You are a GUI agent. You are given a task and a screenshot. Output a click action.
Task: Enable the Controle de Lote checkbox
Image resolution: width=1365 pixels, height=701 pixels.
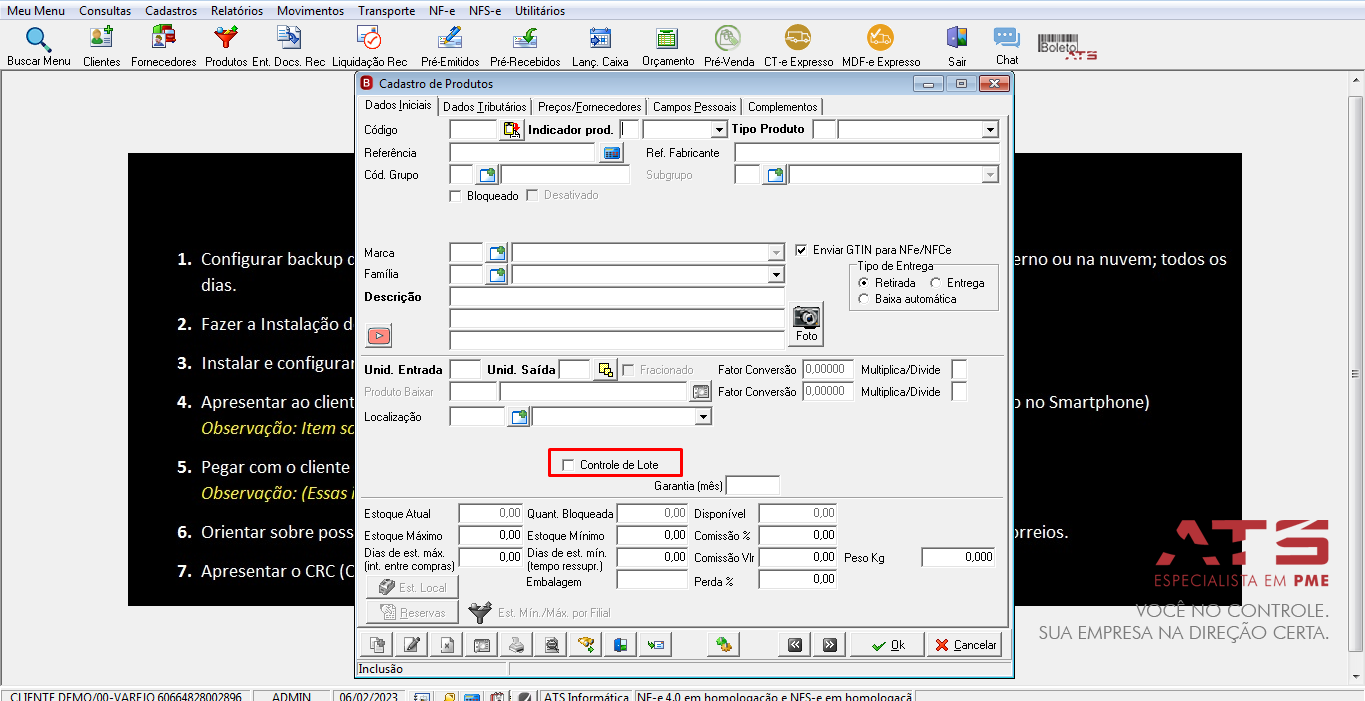[568, 465]
